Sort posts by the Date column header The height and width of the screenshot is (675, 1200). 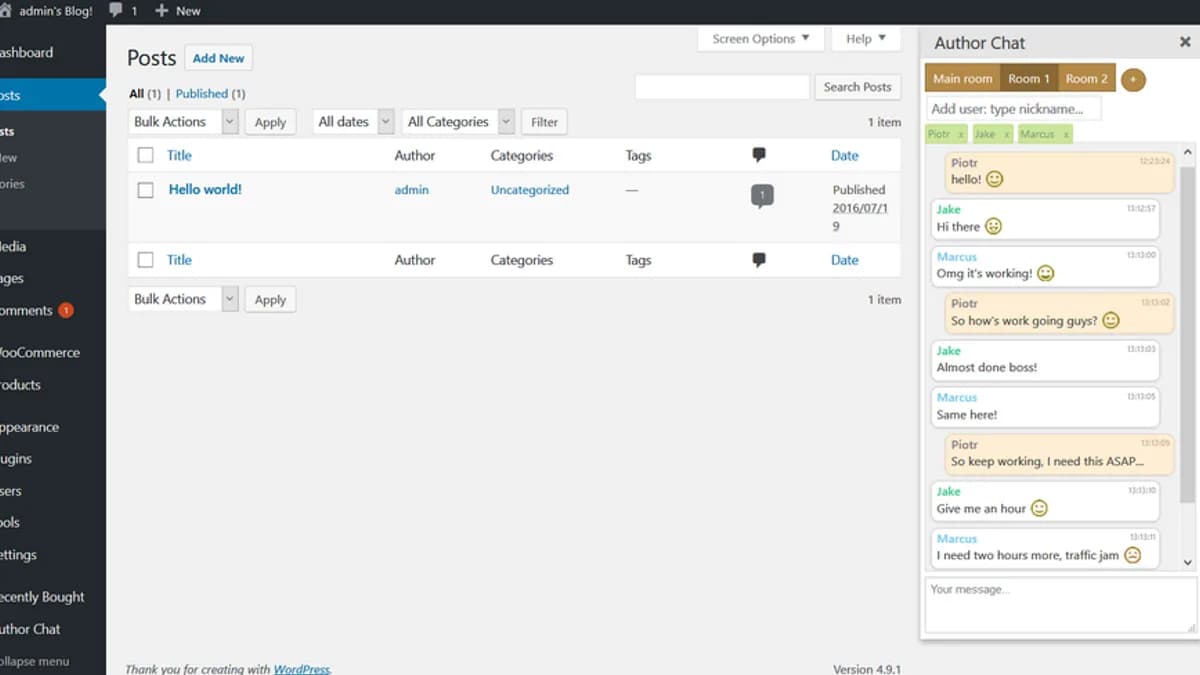tap(845, 155)
